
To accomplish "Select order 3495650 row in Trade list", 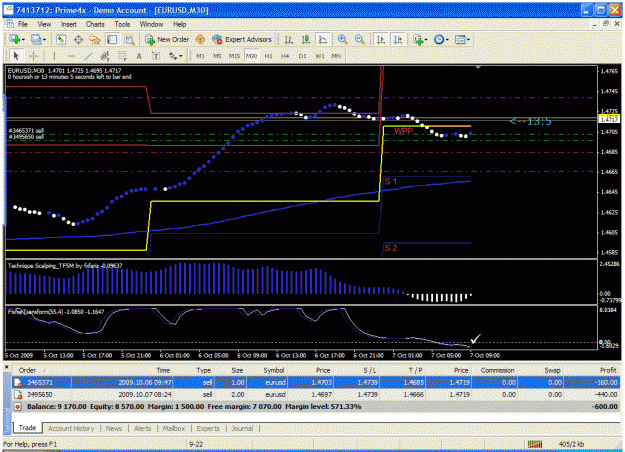I will 316,395.
